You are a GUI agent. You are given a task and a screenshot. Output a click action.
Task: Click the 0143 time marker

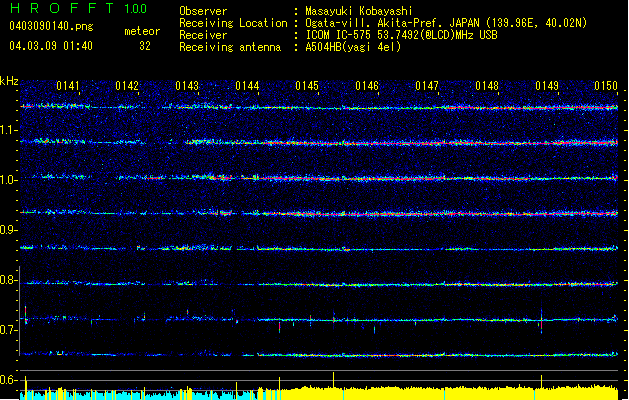(x=187, y=86)
